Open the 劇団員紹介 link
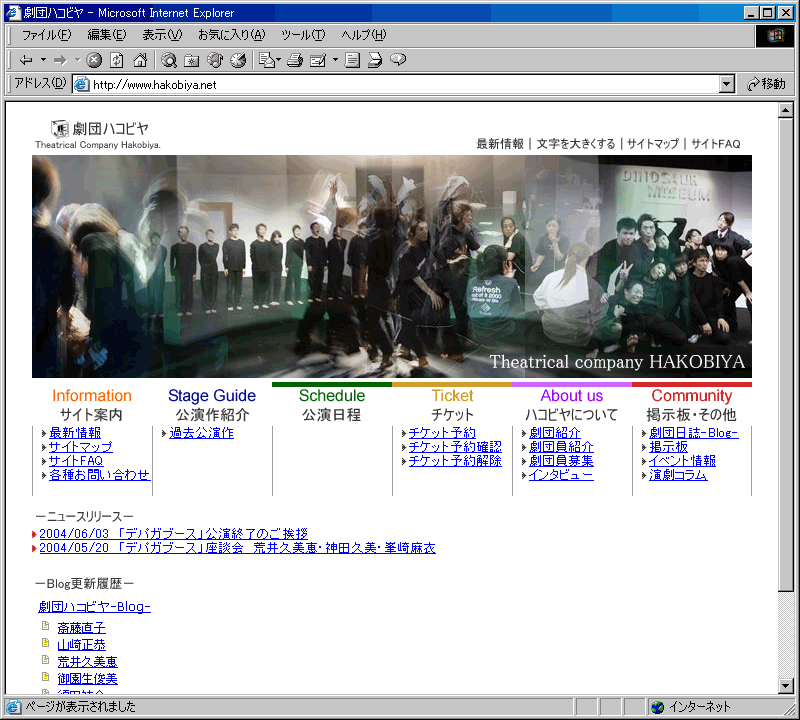The image size is (800, 720). 561,447
